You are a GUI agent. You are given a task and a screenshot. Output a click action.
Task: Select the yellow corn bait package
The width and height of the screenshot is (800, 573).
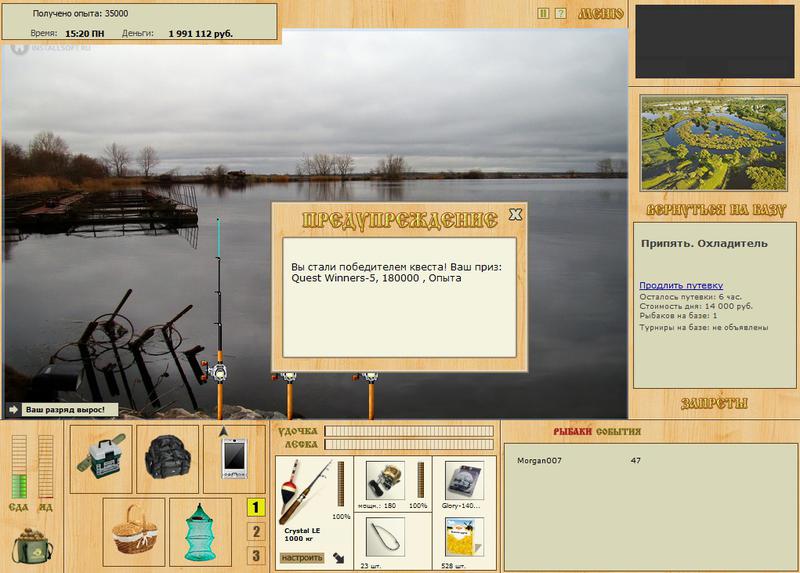464,537
